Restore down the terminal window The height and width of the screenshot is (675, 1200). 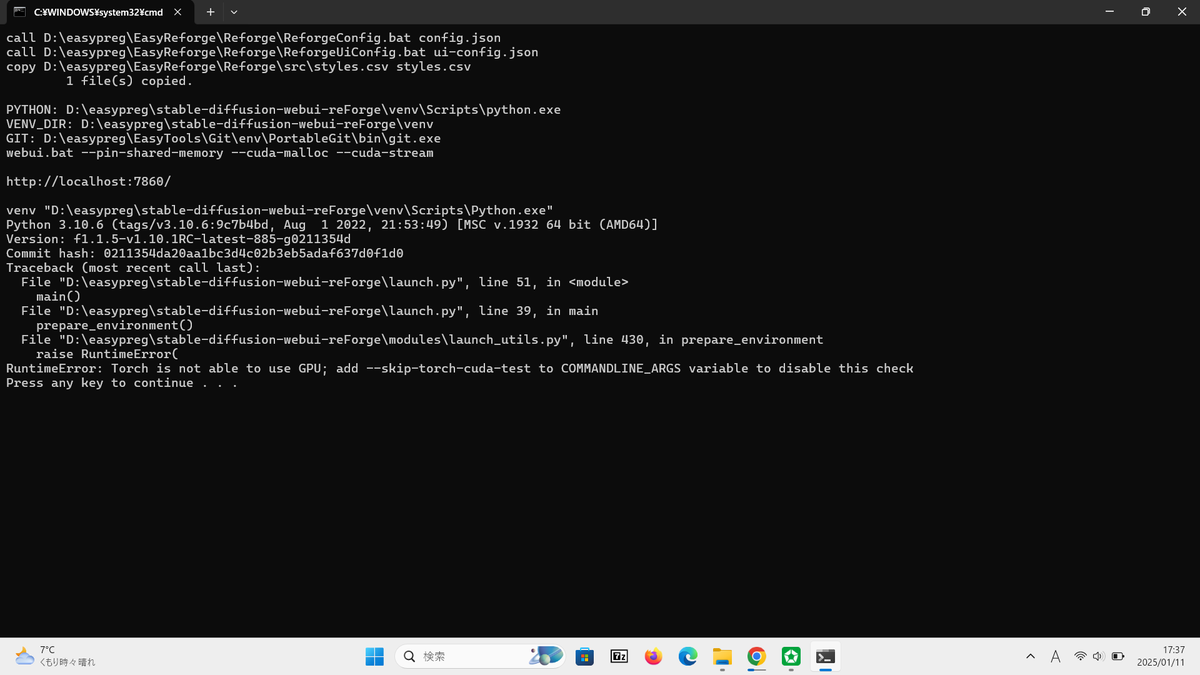tap(1145, 12)
